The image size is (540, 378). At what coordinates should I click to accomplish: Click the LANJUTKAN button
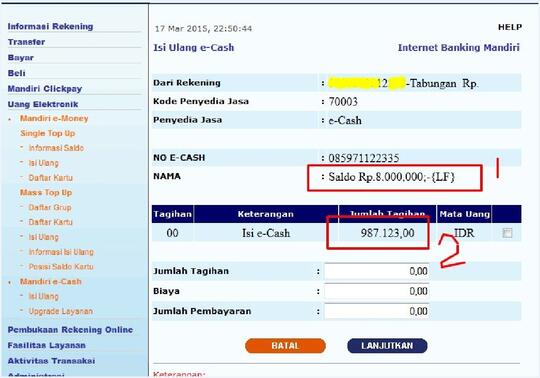point(387,346)
